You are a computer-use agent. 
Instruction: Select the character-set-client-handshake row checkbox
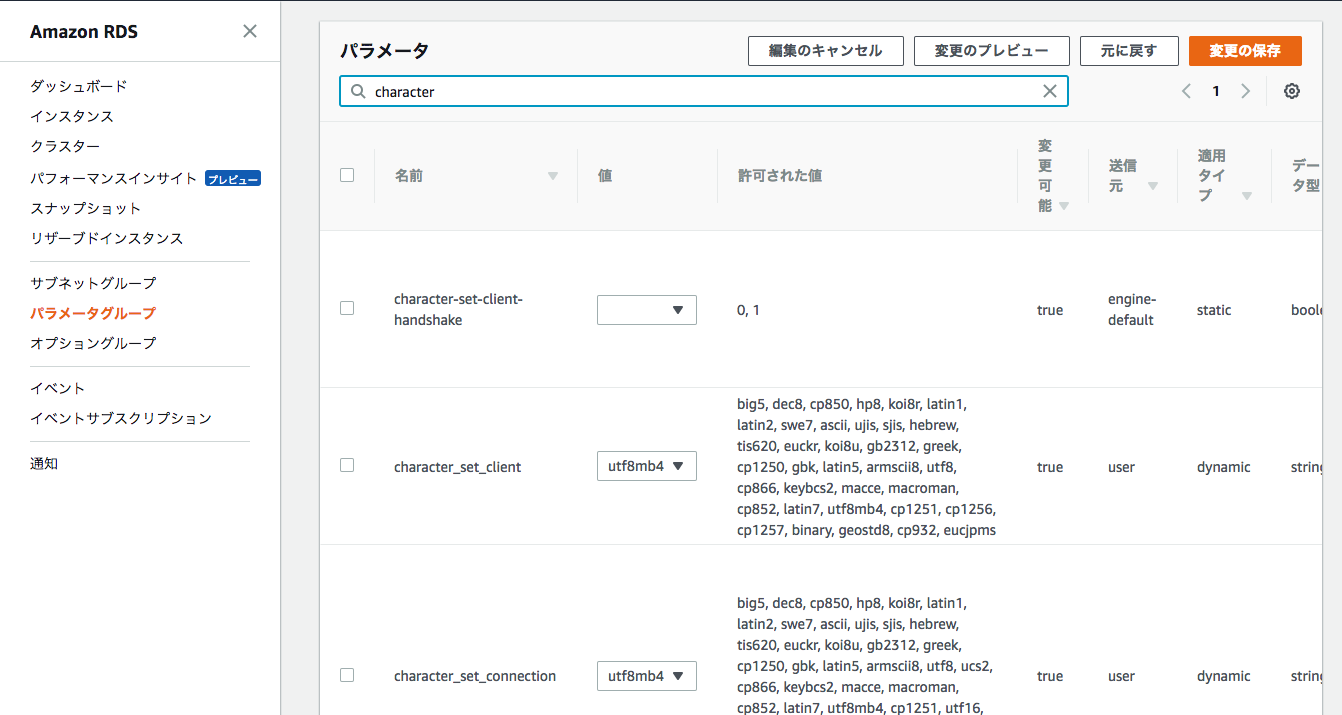(x=347, y=308)
